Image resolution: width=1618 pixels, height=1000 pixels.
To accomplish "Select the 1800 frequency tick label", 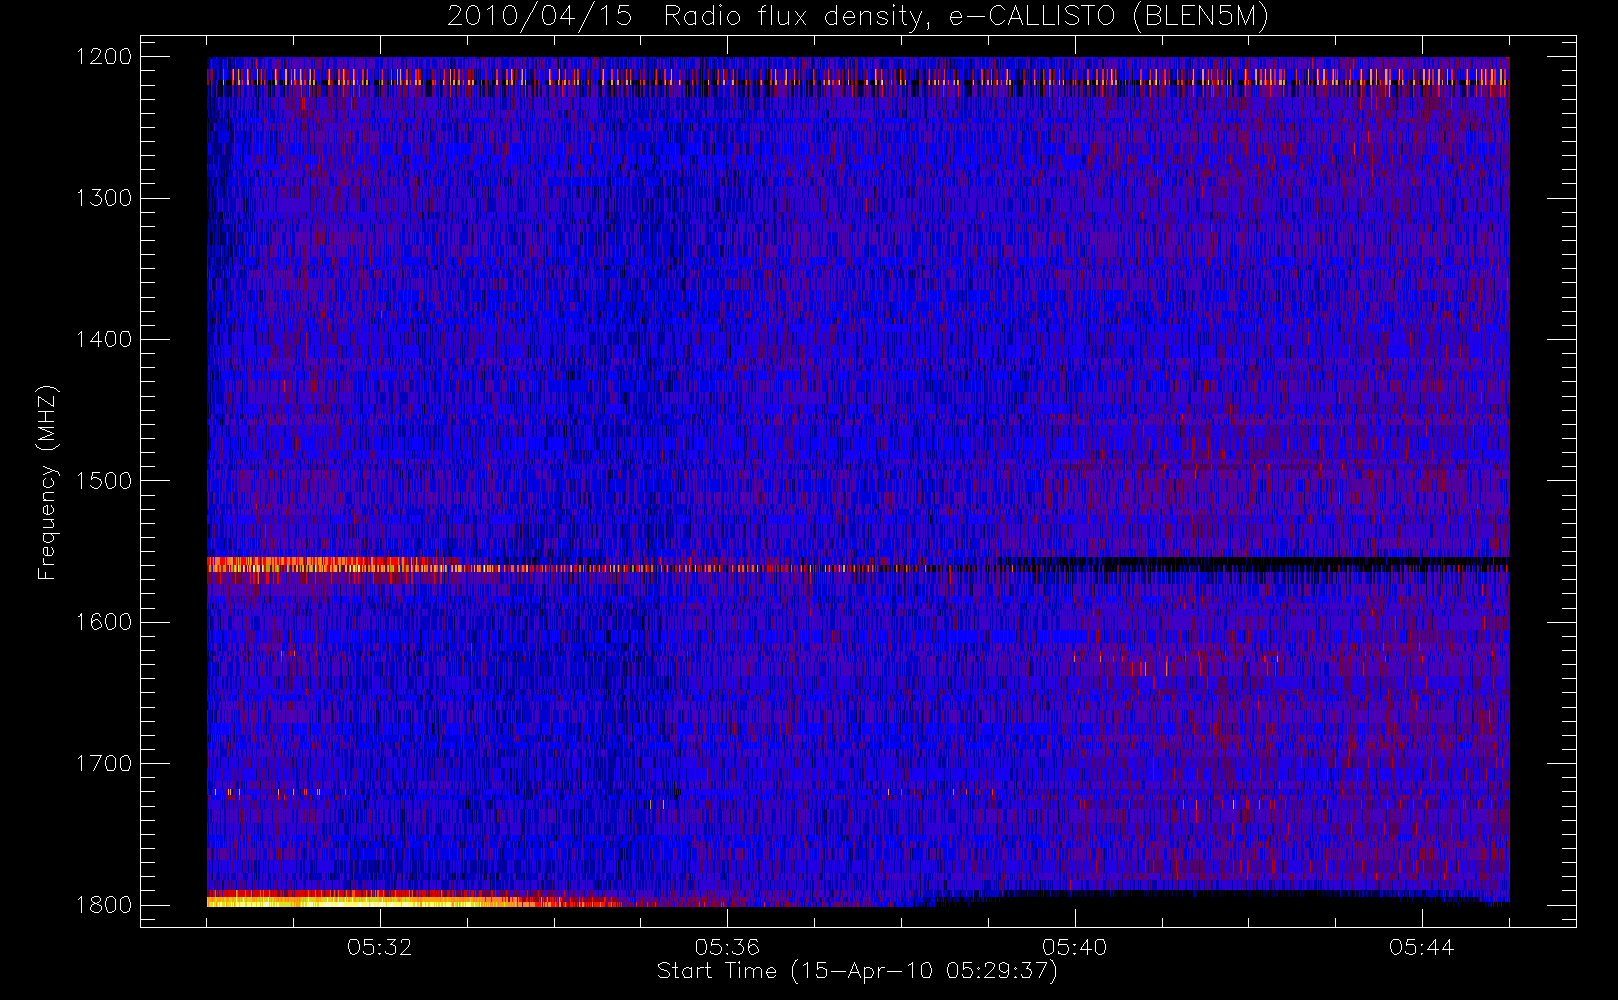I will (104, 905).
